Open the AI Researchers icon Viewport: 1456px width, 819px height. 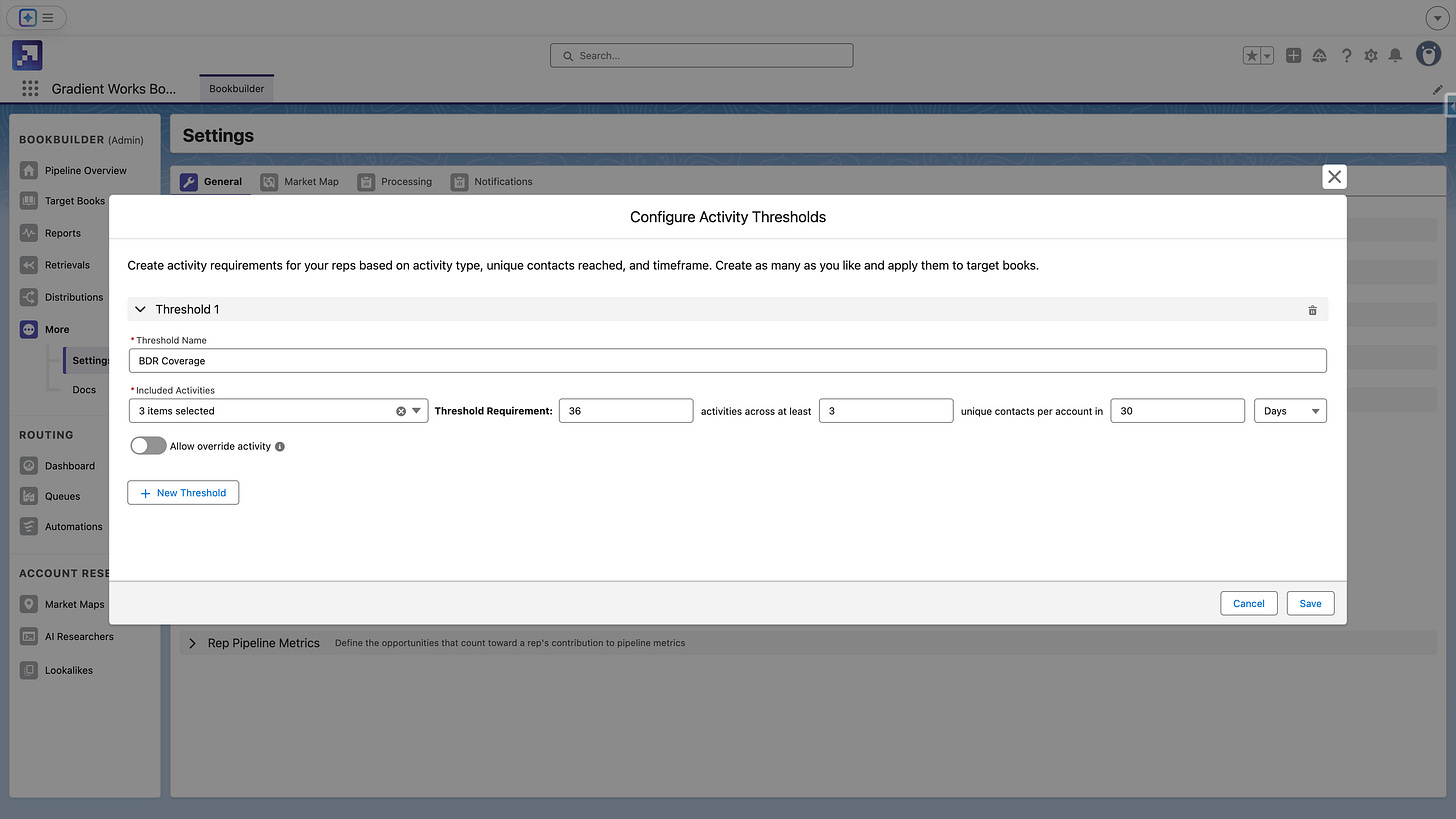point(29,636)
